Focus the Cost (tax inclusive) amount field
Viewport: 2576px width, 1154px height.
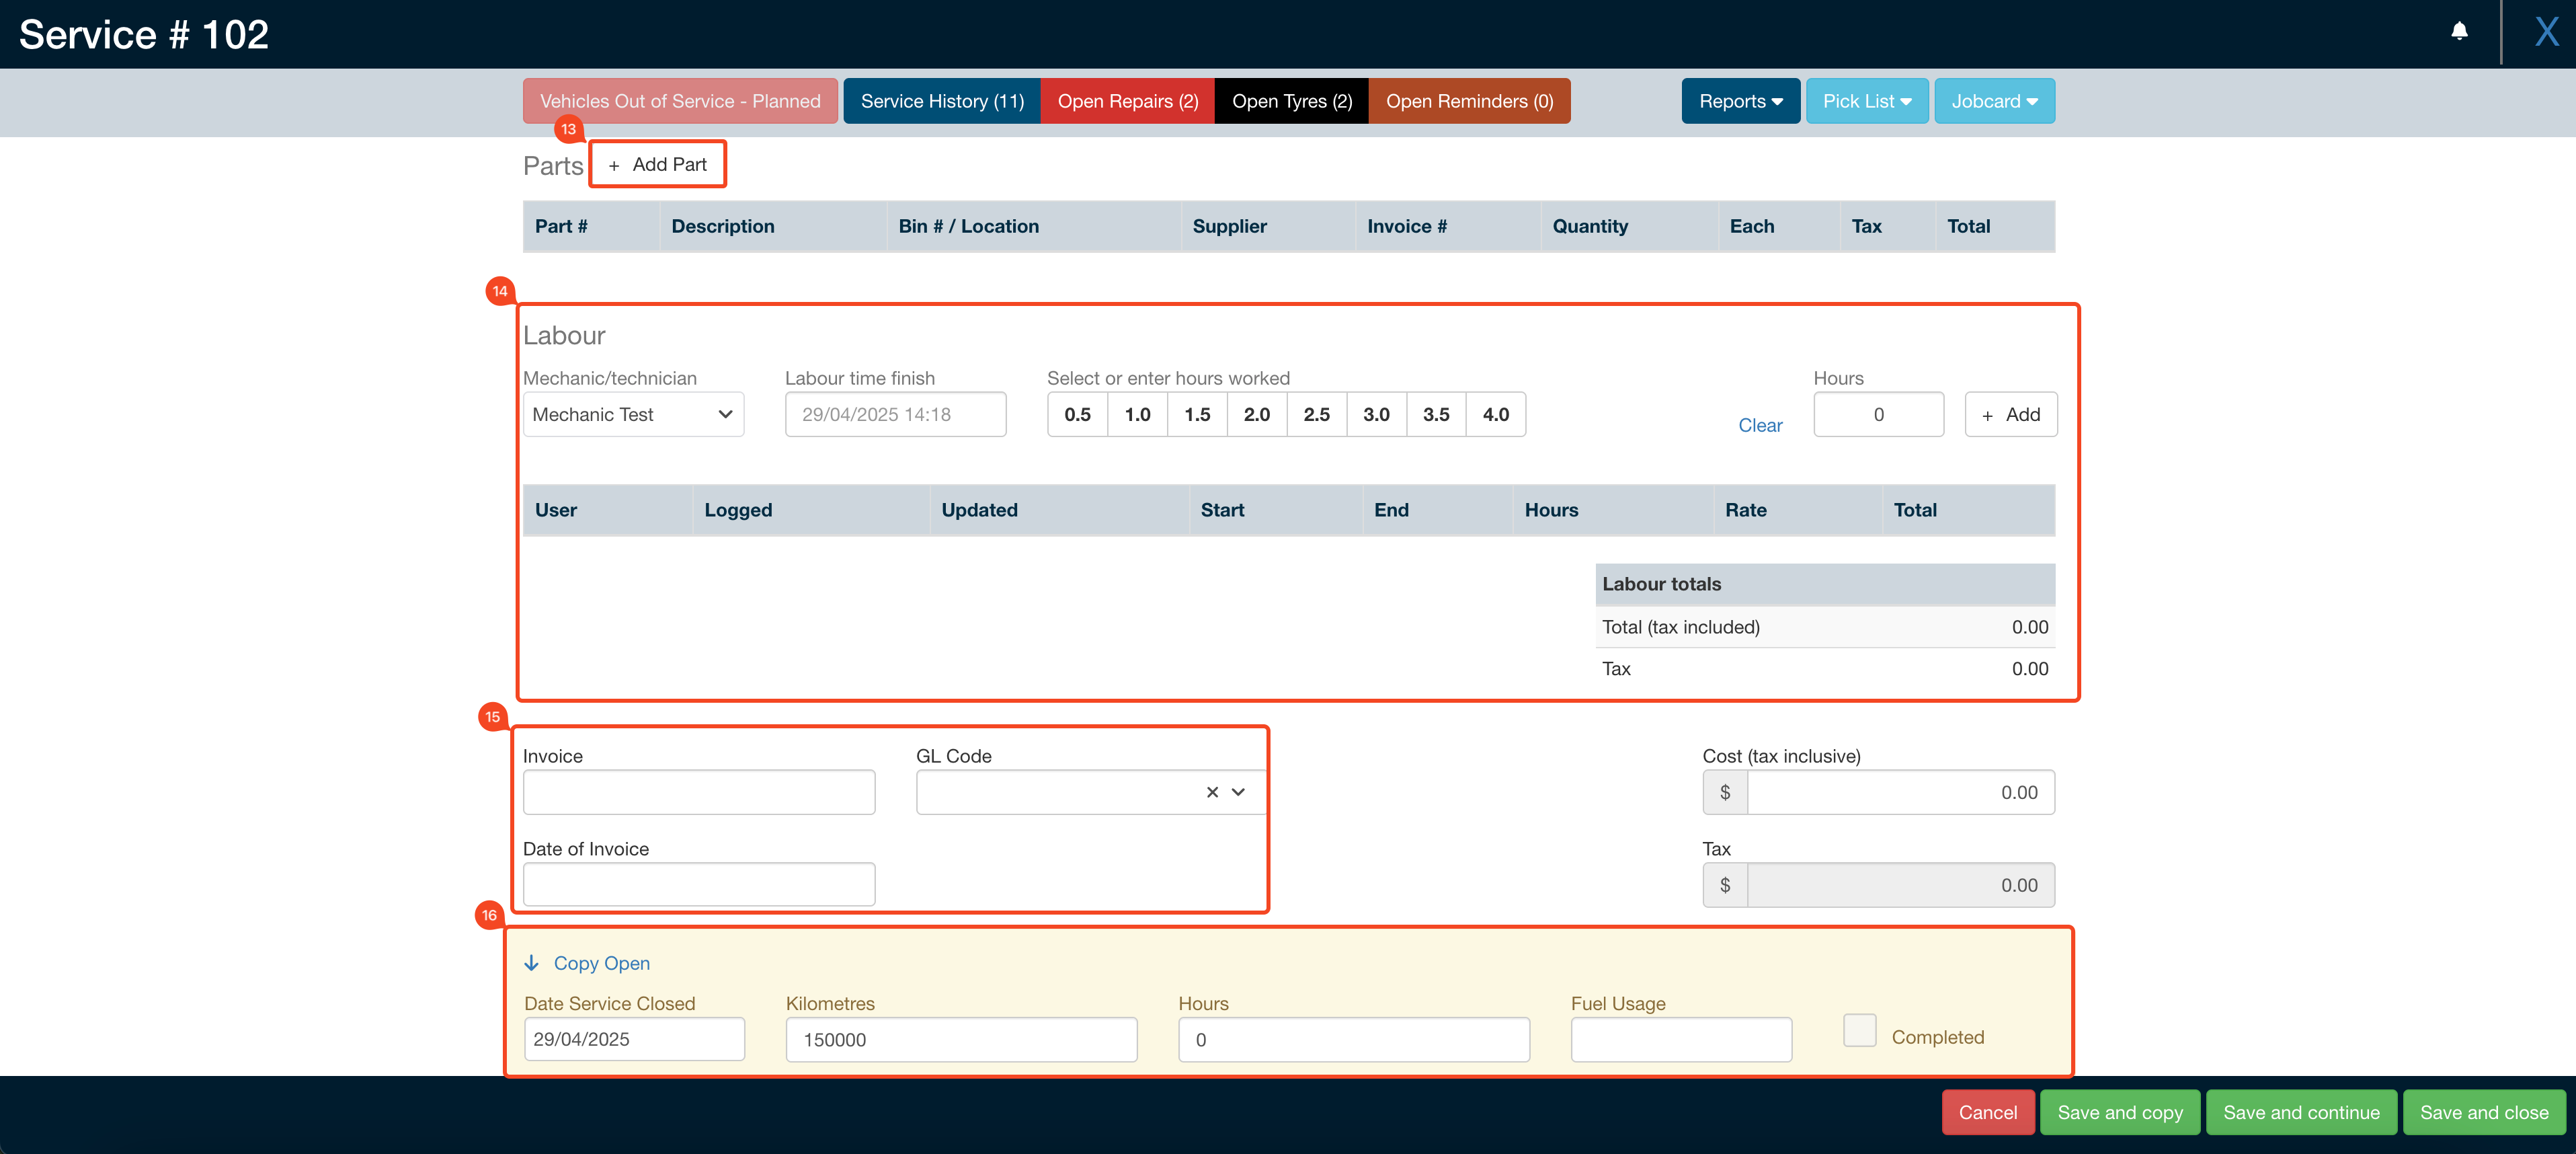pyautogui.click(x=1900, y=792)
